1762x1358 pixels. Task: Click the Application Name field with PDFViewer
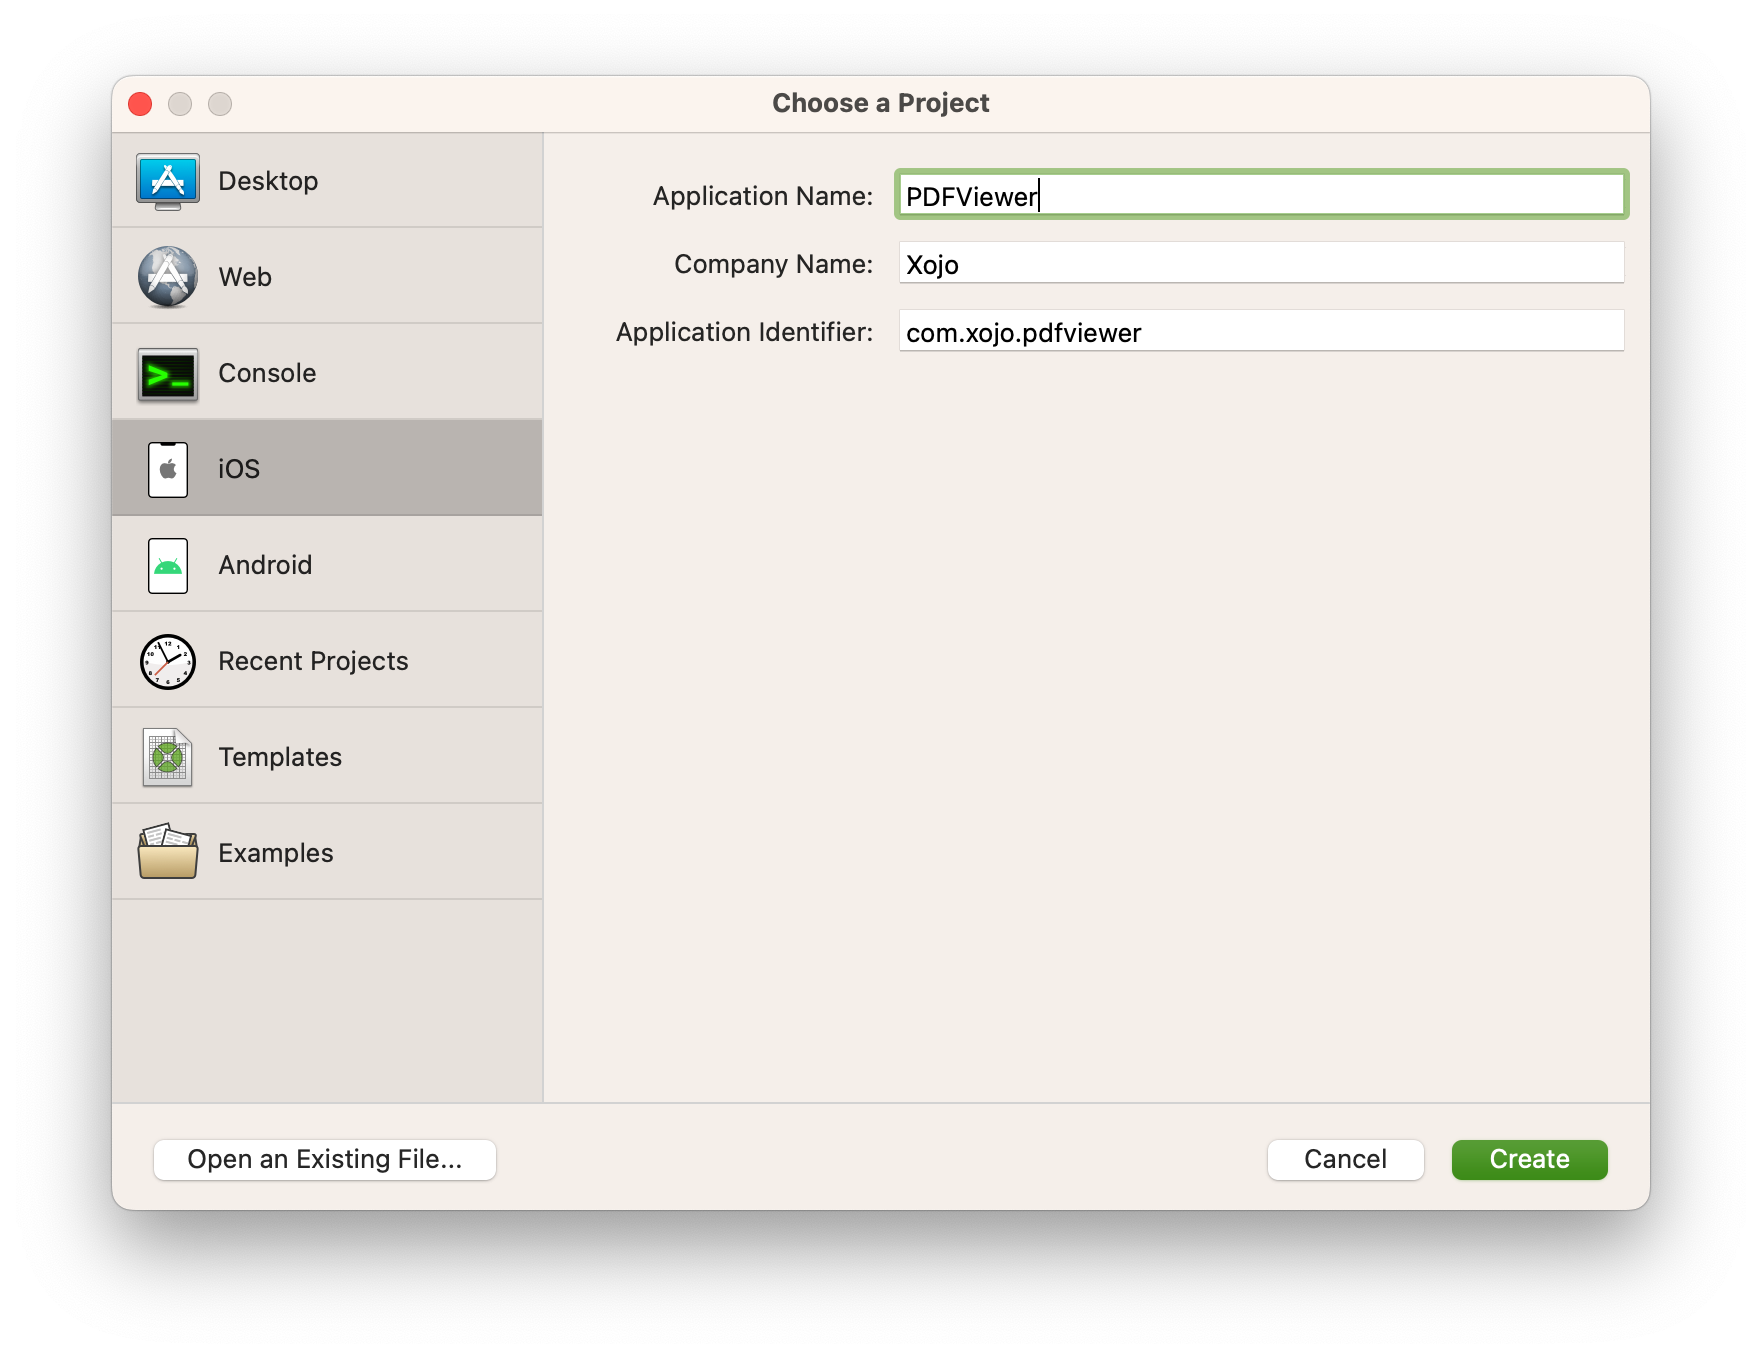coord(1261,195)
